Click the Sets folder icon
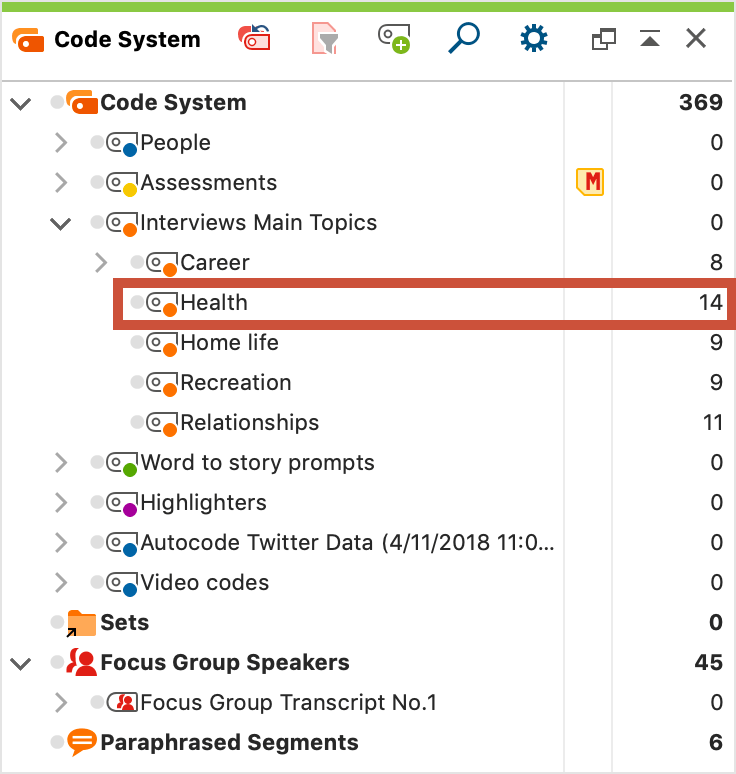The width and height of the screenshot is (736, 774). pos(81,623)
